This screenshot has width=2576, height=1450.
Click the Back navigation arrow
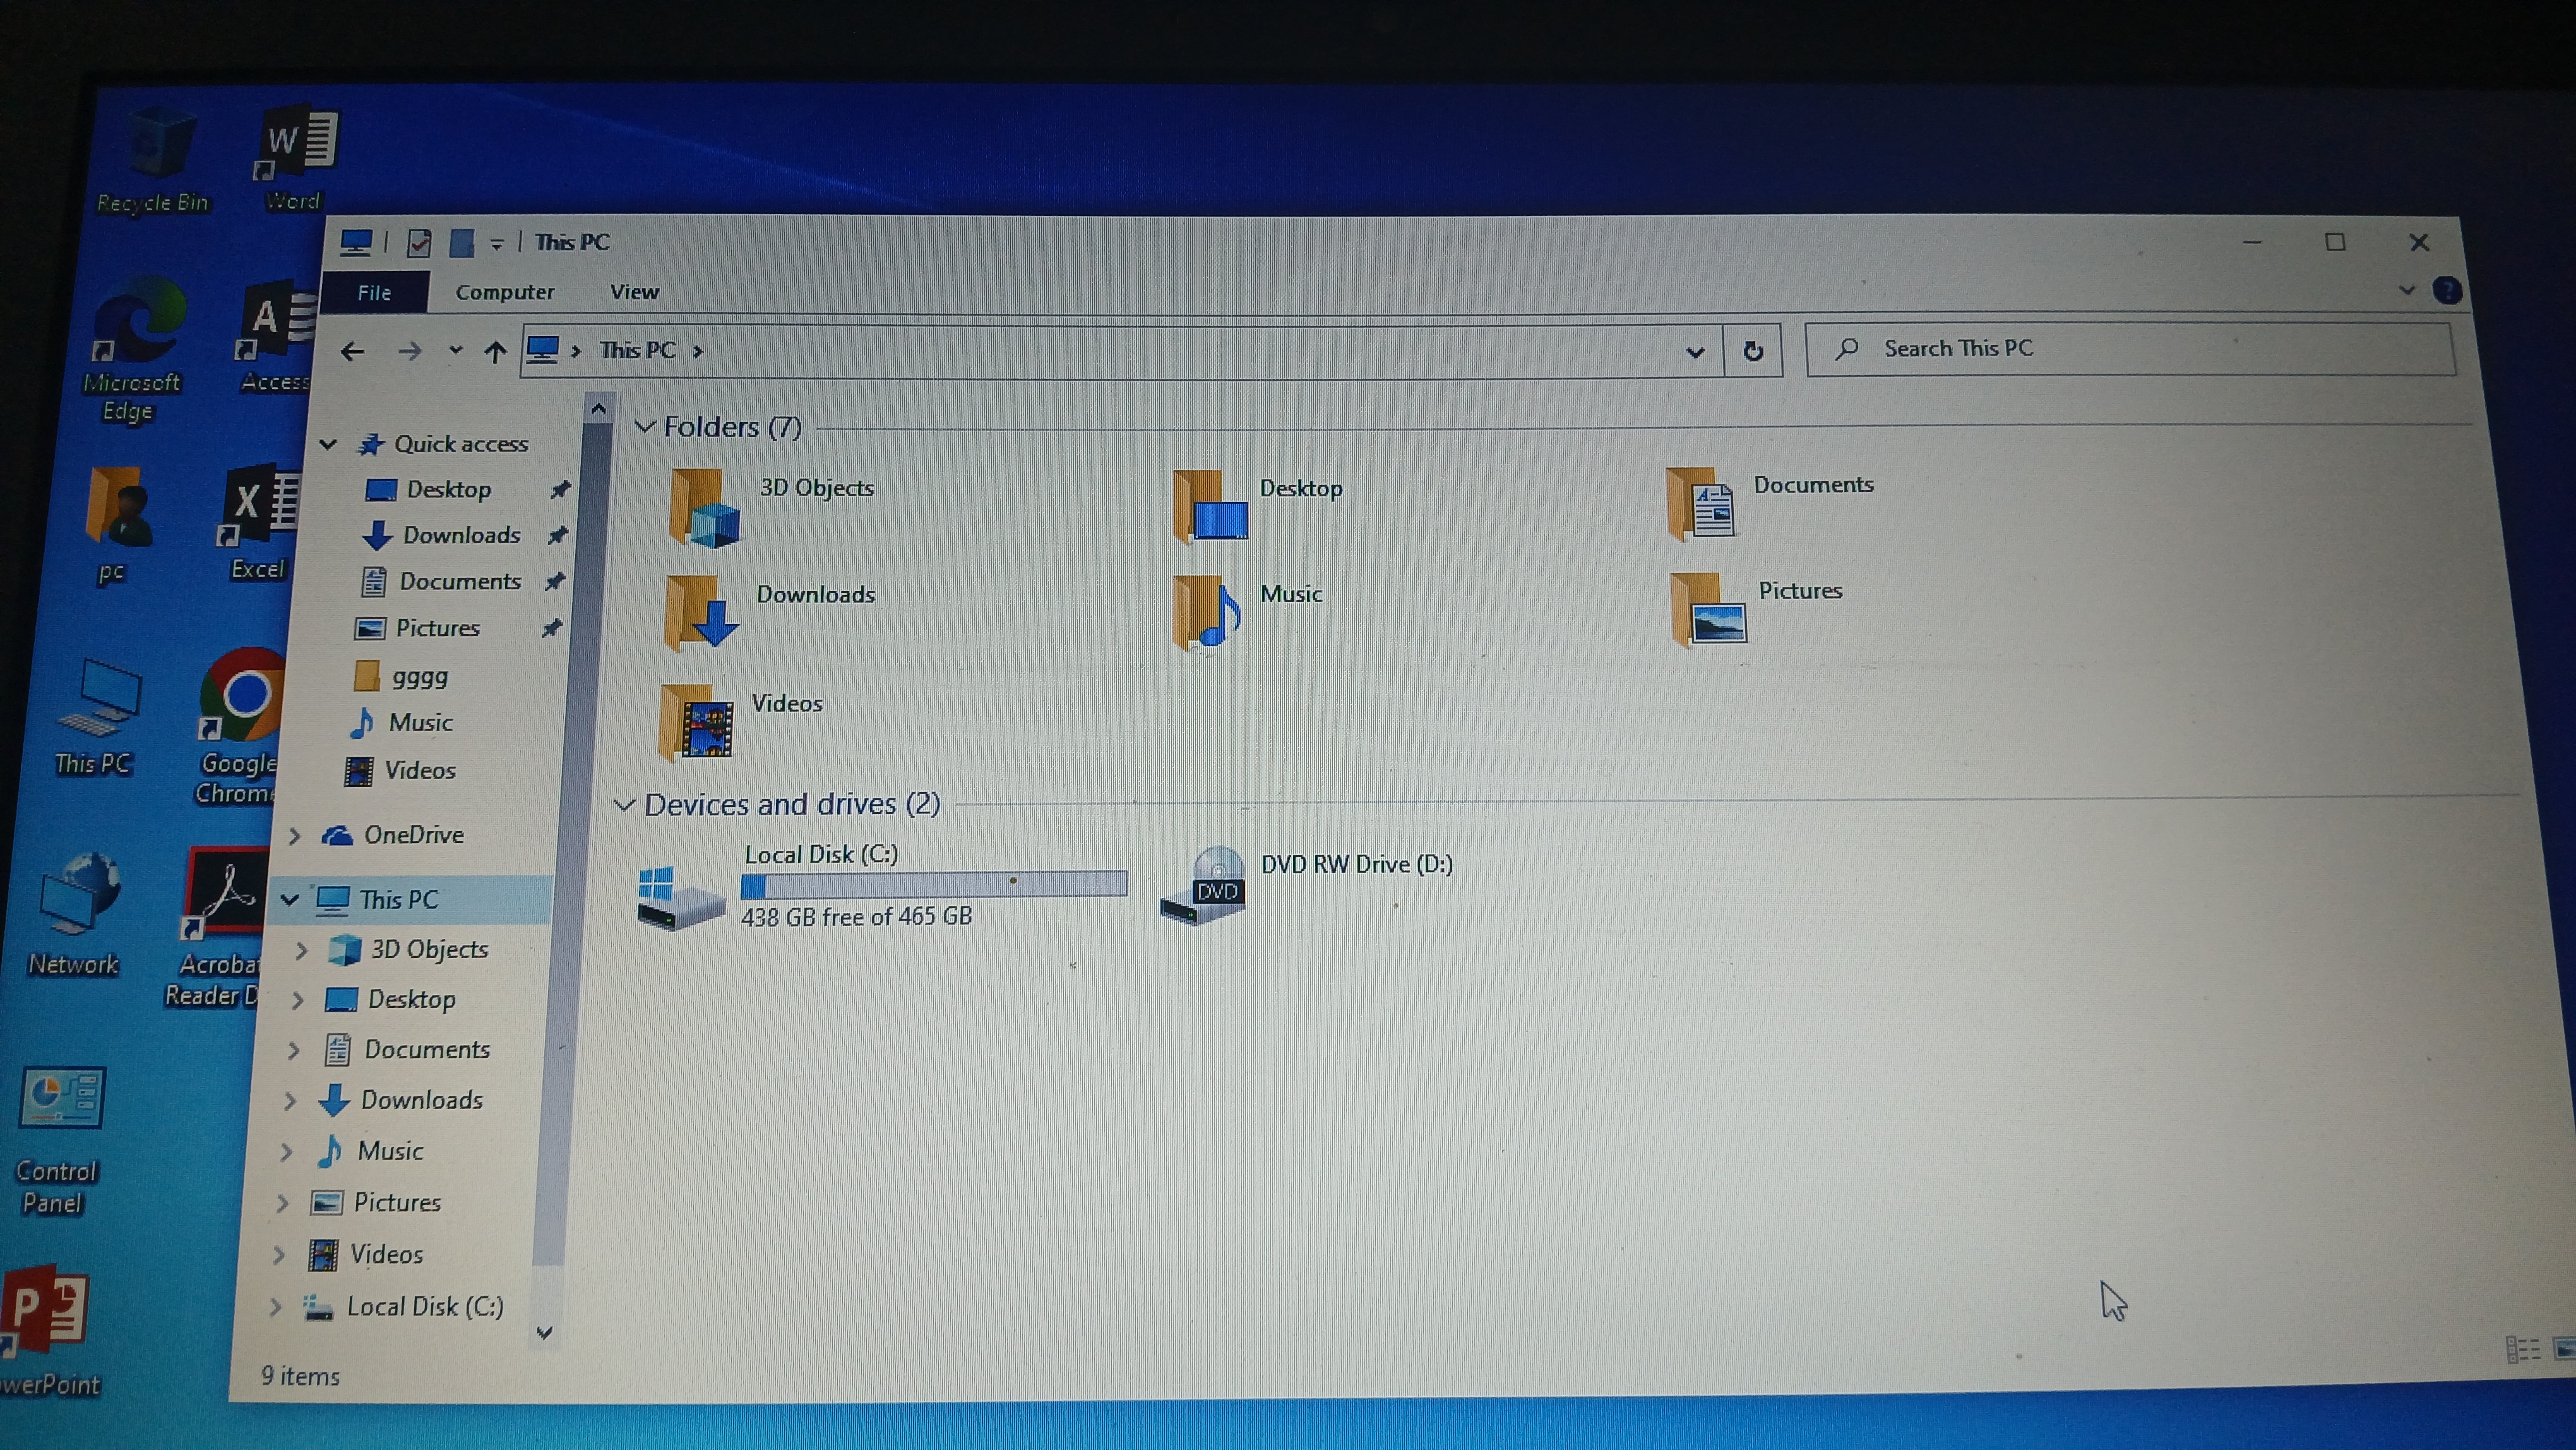pyautogui.click(x=352, y=350)
